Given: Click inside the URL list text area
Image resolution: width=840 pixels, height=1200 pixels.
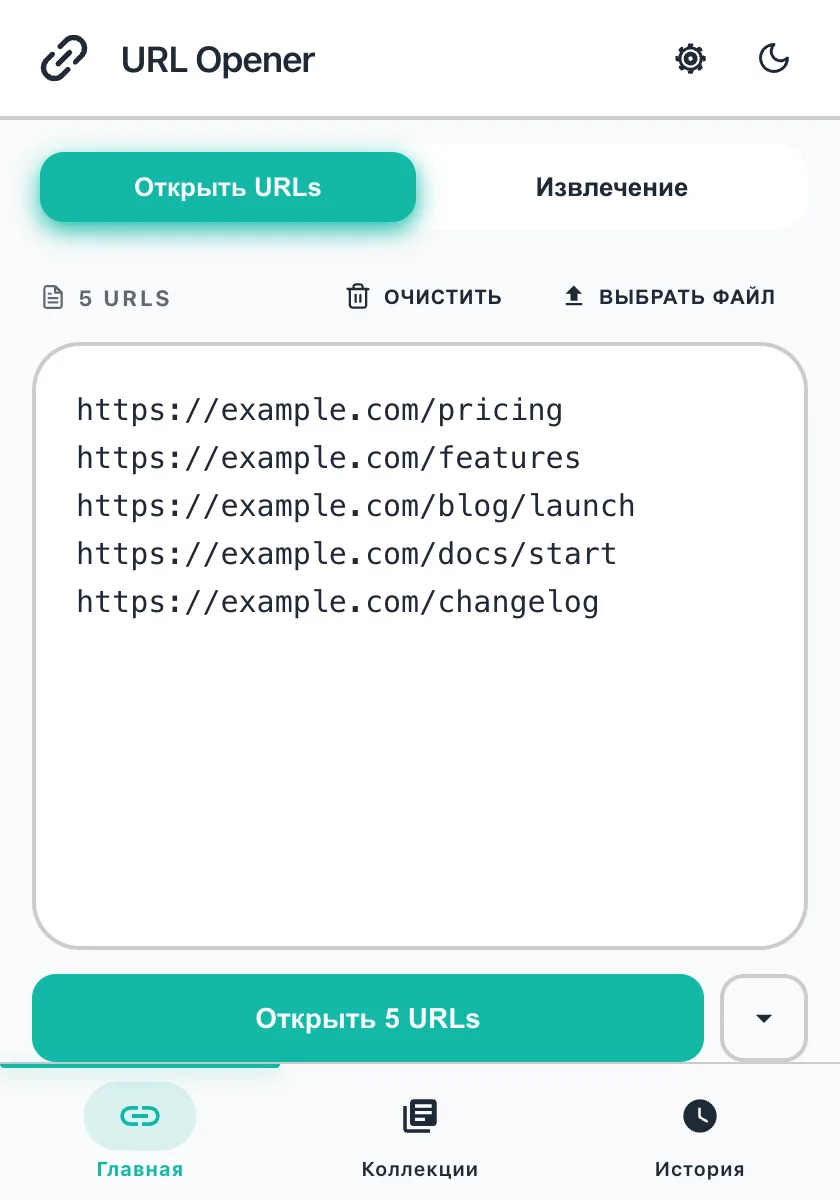Looking at the screenshot, I should tap(420, 646).
